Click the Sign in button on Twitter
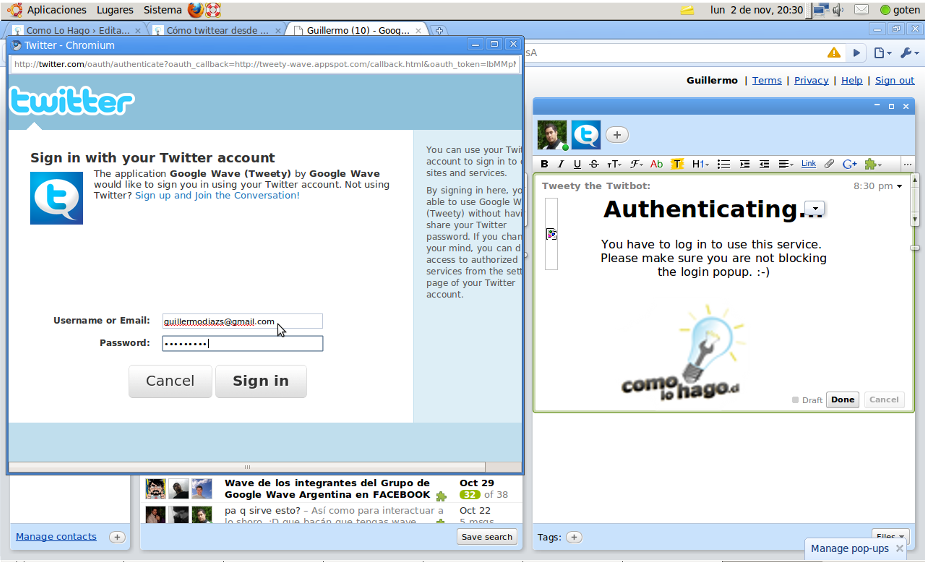This screenshot has width=925, height=562. click(x=261, y=381)
